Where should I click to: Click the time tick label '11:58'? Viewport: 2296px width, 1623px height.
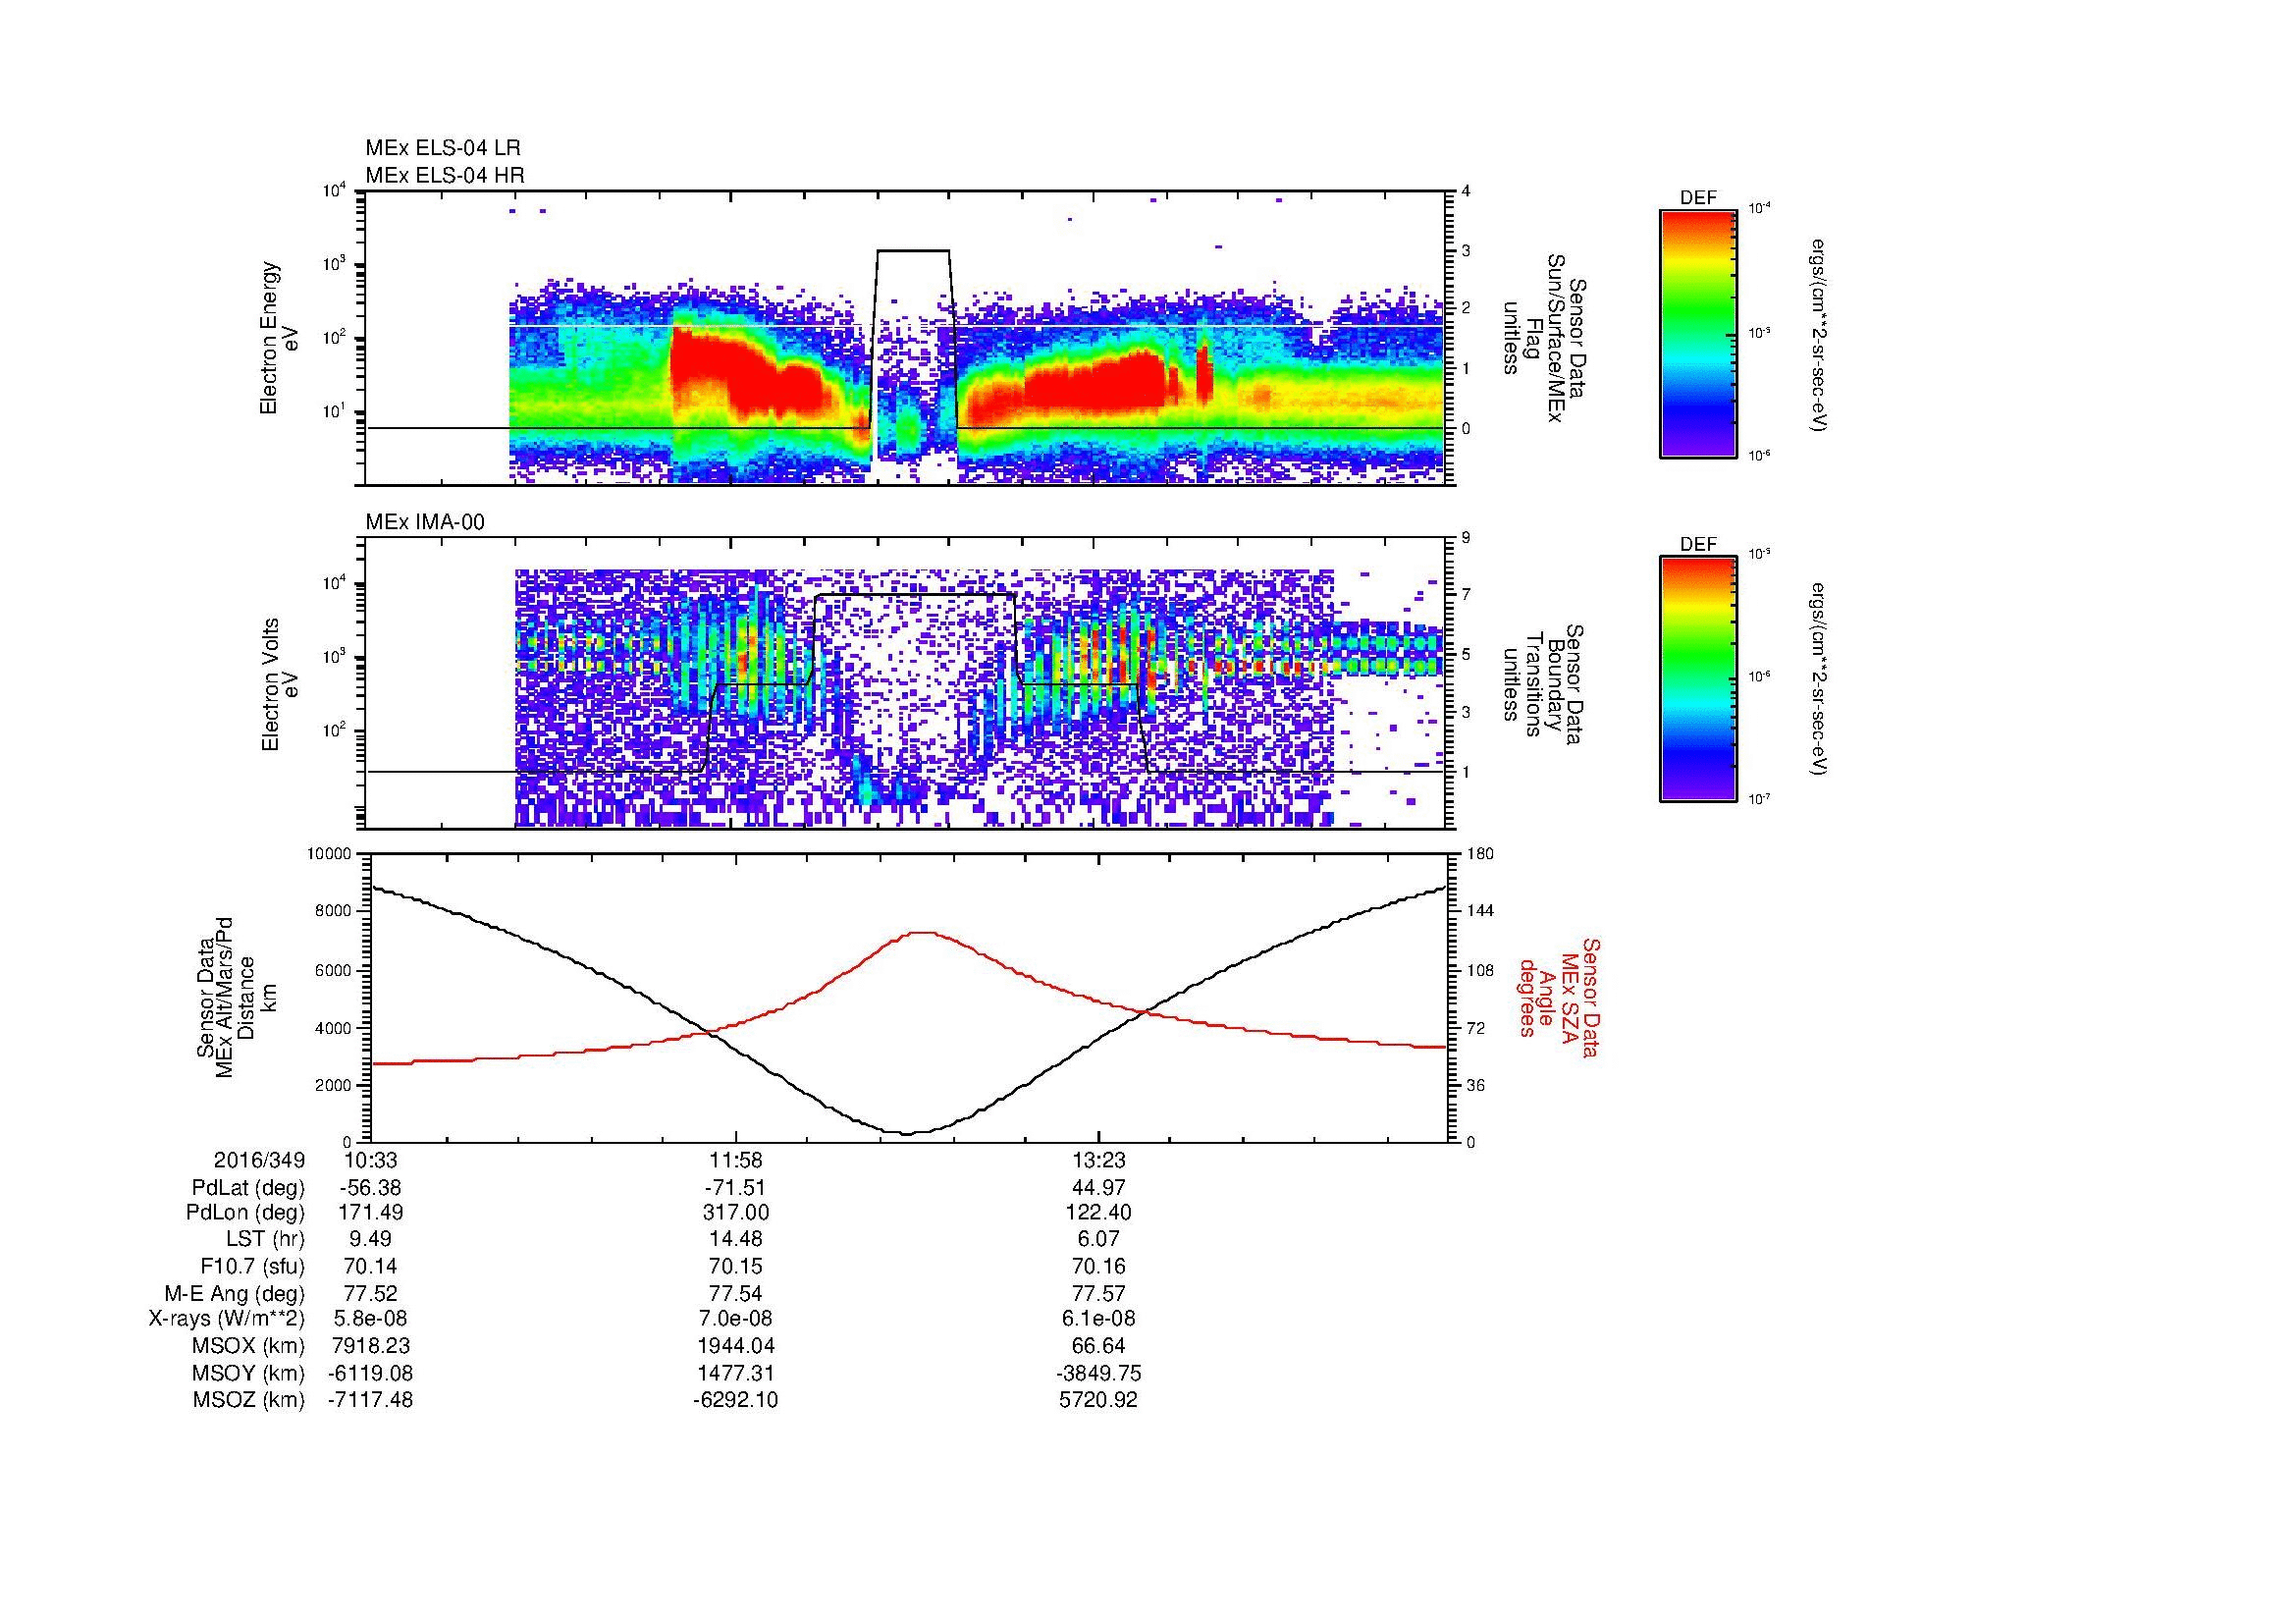735,1160
